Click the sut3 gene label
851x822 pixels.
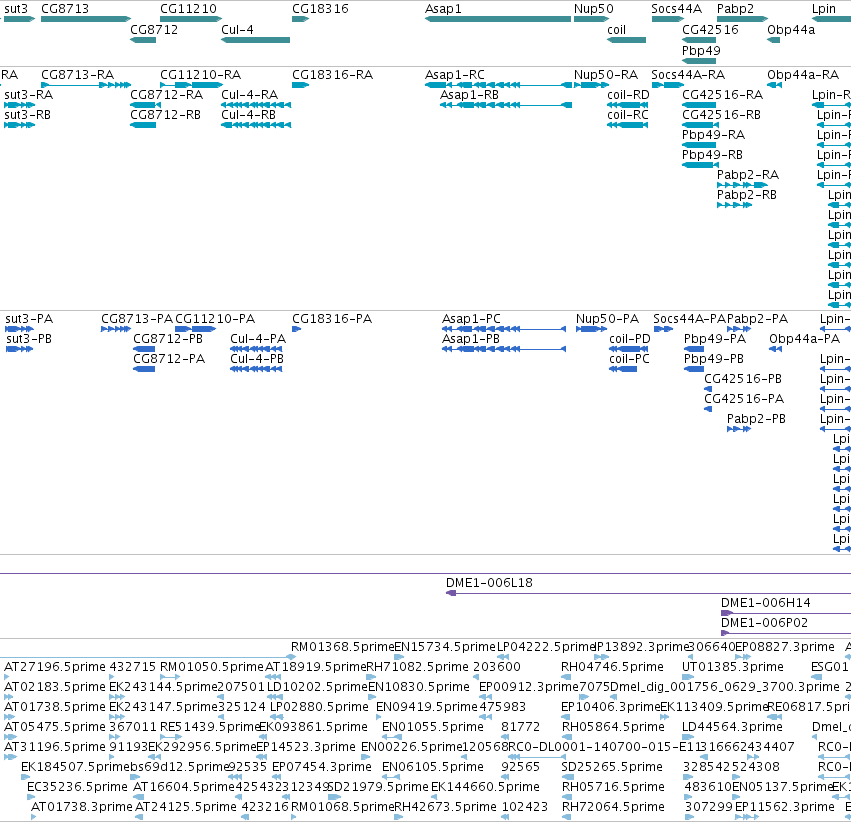[16, 9]
